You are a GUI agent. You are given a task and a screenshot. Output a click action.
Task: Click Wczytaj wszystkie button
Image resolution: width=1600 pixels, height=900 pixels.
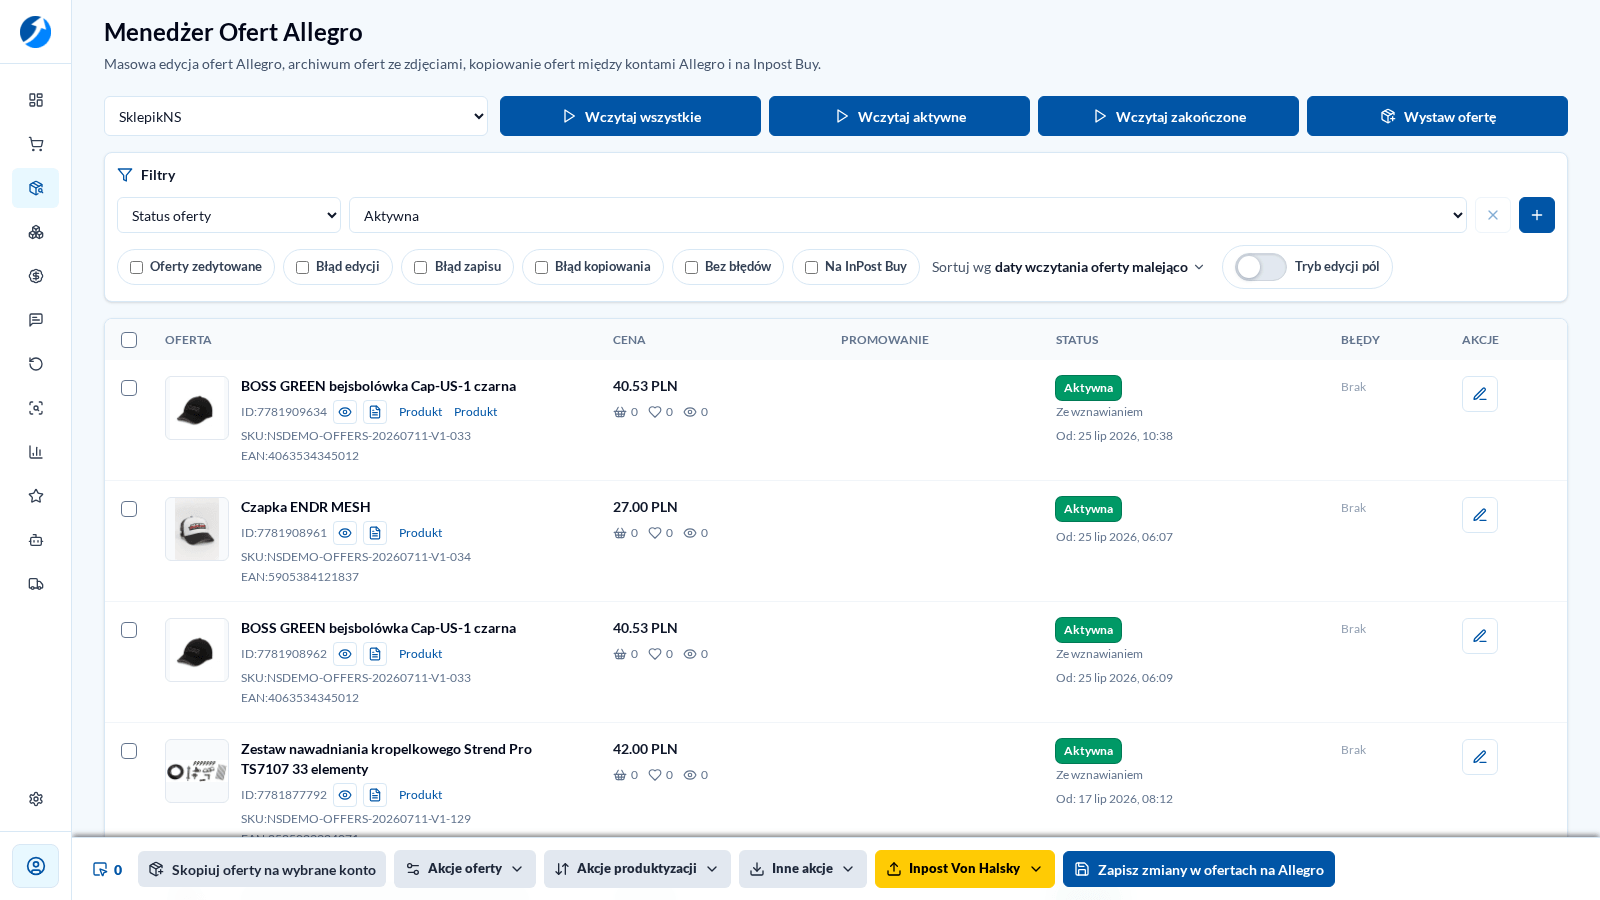click(630, 116)
